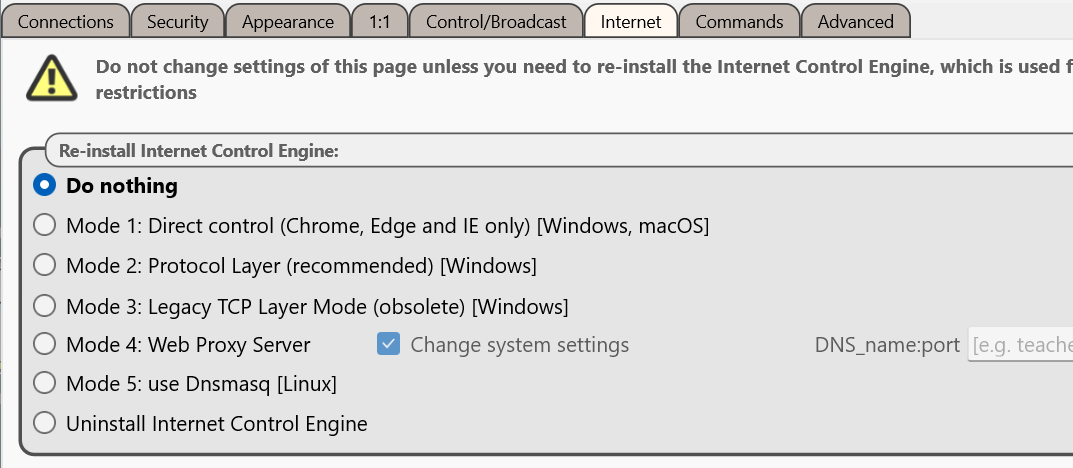1073x468 pixels.
Task: Click the DNS_name:port input field
Action: point(1020,345)
